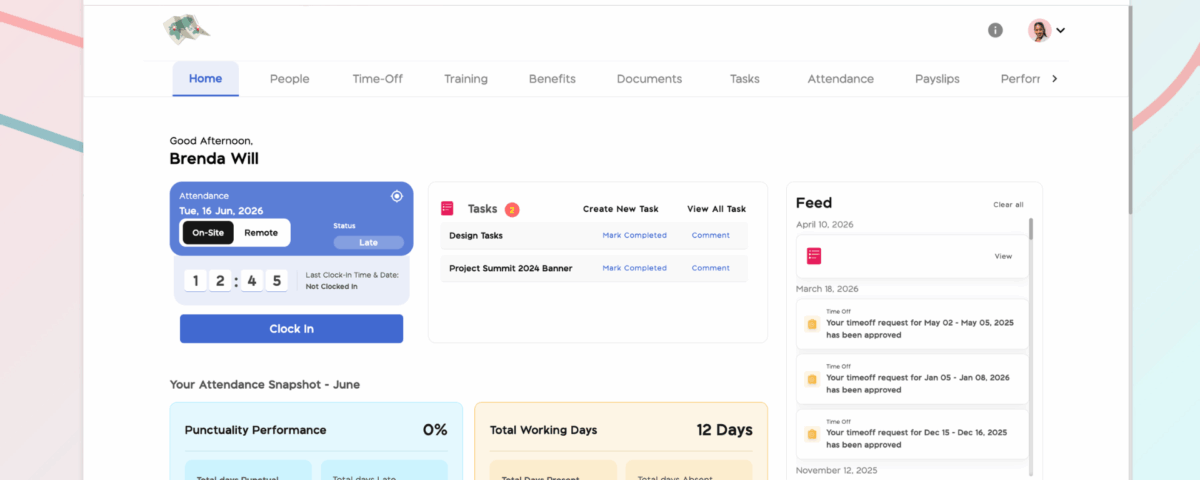Screen dimensions: 1200x480
Task: Click the yellow icon for Jan 05 timeoff
Action: point(812,379)
